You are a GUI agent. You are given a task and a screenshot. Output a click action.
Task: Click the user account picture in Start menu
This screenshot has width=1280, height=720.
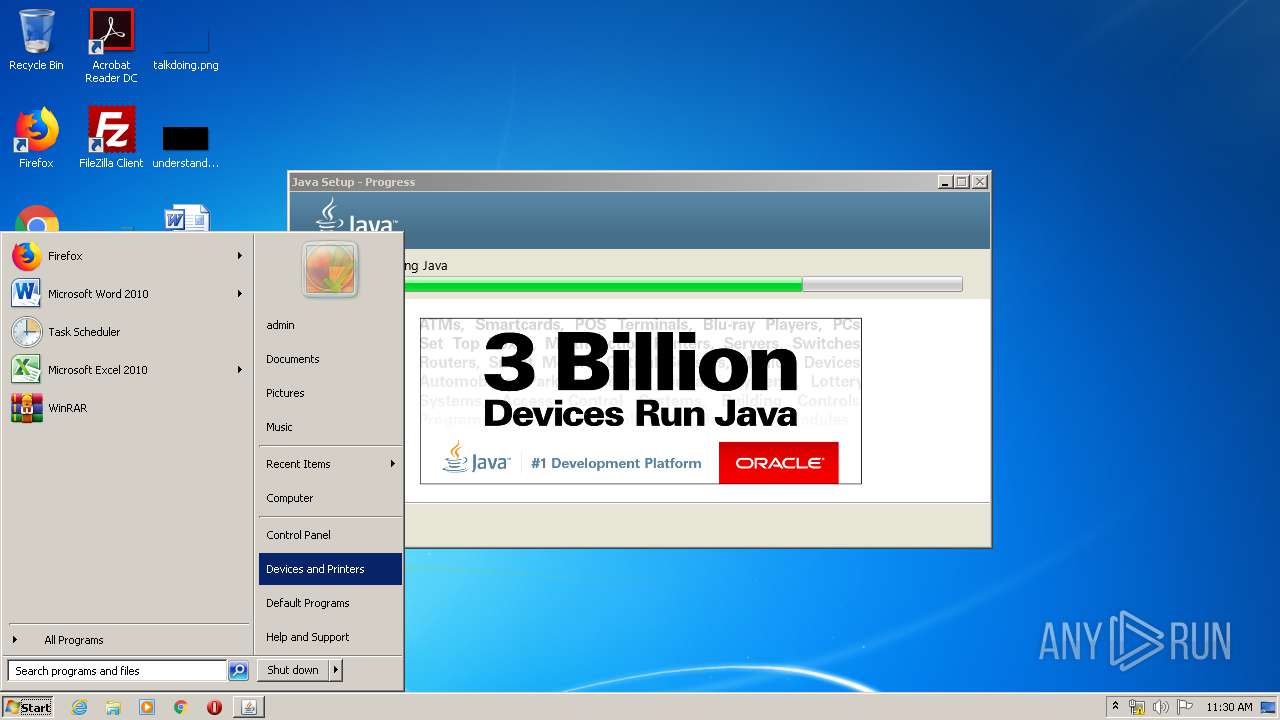point(330,270)
